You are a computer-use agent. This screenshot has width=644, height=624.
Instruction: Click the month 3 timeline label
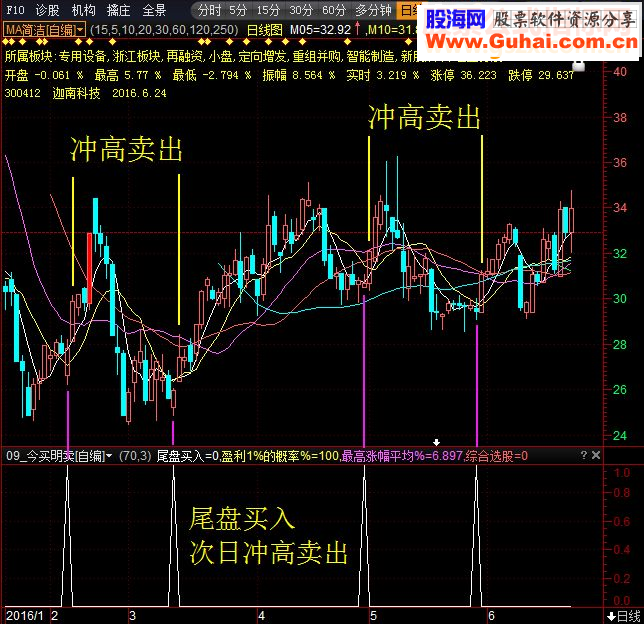(x=132, y=616)
